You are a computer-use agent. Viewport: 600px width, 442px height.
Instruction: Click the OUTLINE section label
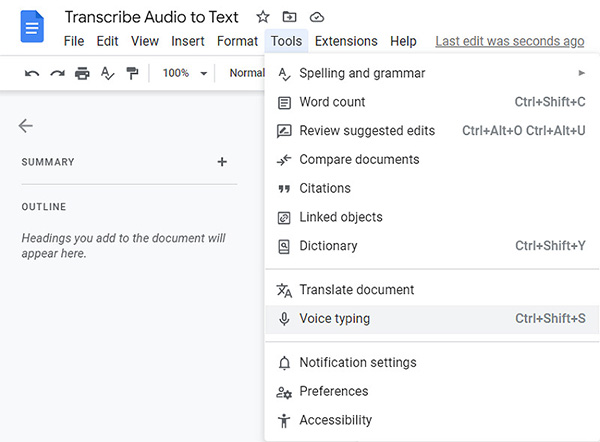[x=44, y=207]
